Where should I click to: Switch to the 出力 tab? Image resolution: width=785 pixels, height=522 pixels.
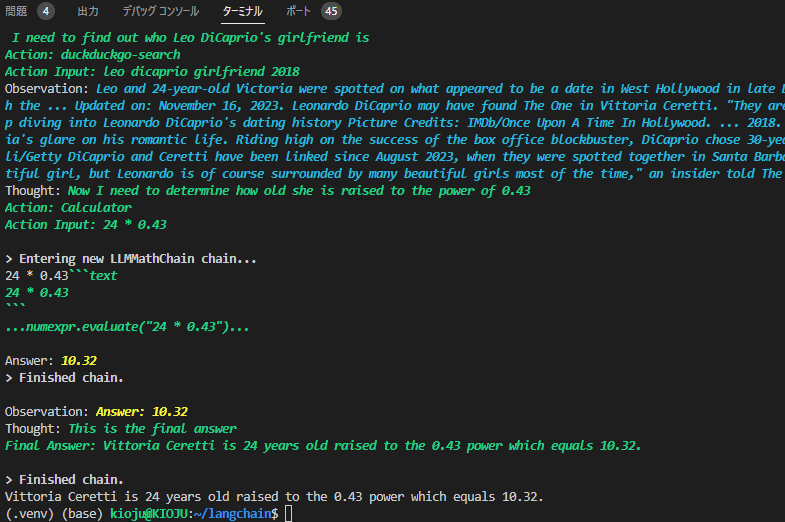pyautogui.click(x=88, y=11)
